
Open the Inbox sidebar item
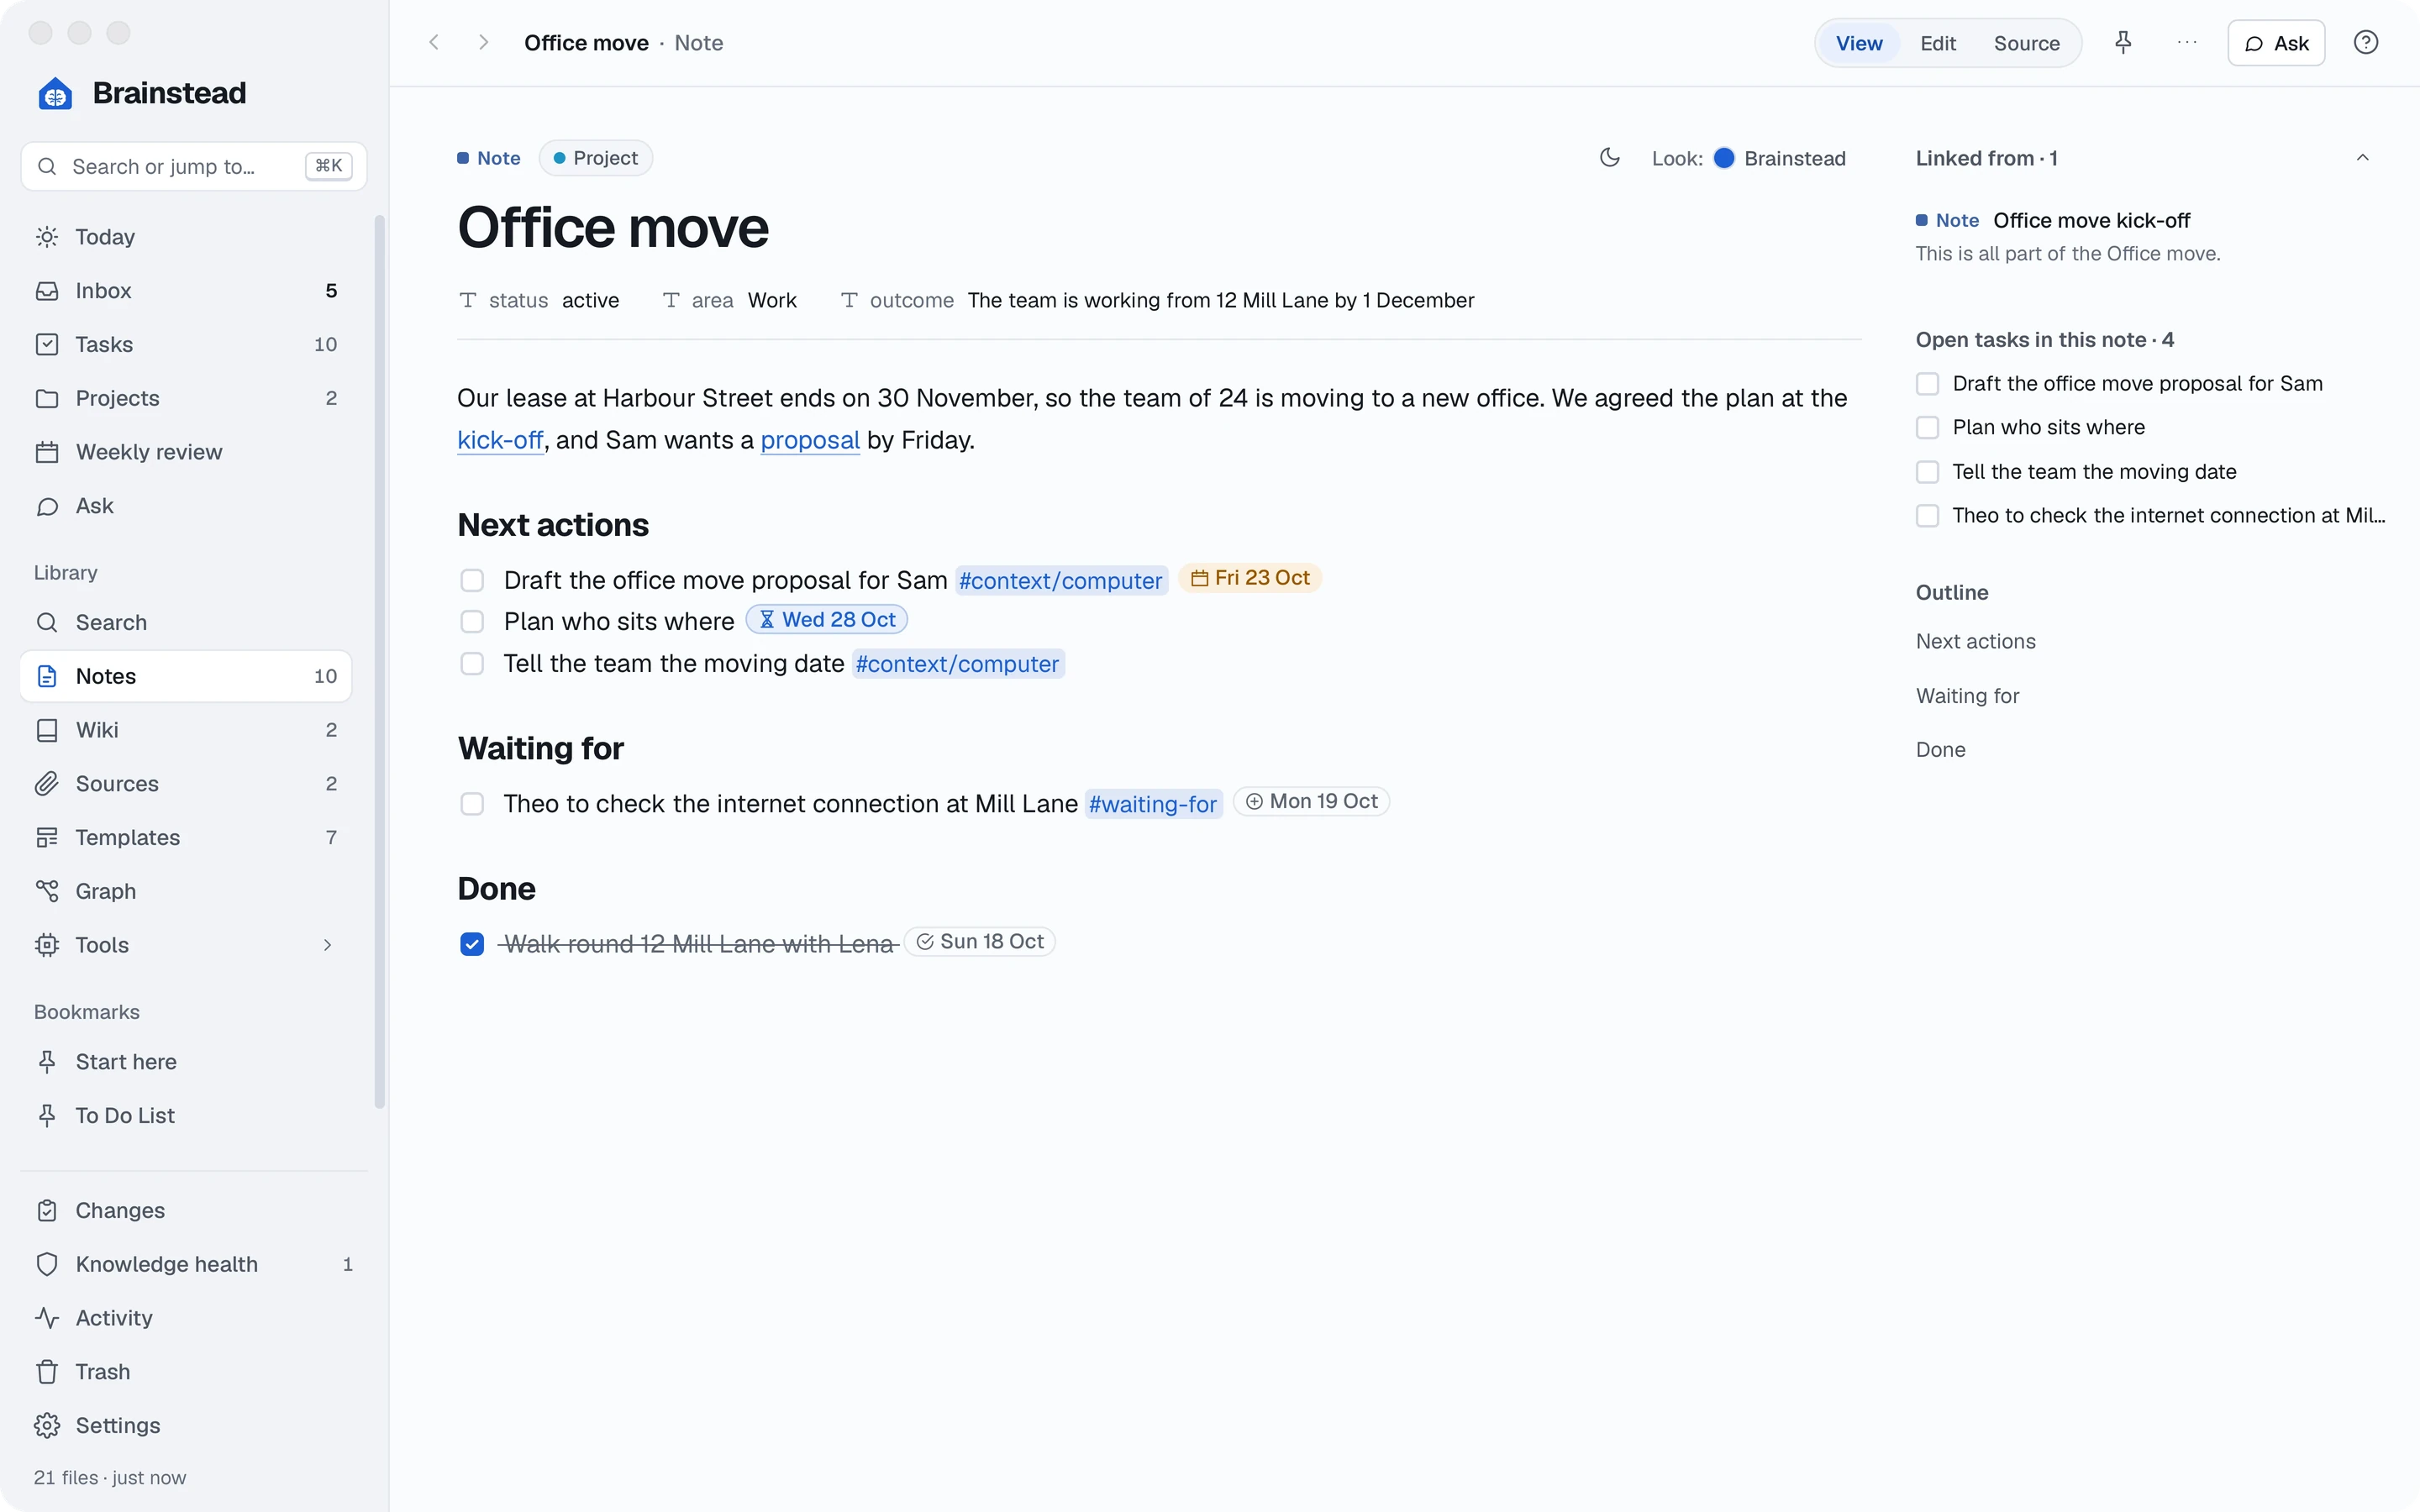[186, 291]
